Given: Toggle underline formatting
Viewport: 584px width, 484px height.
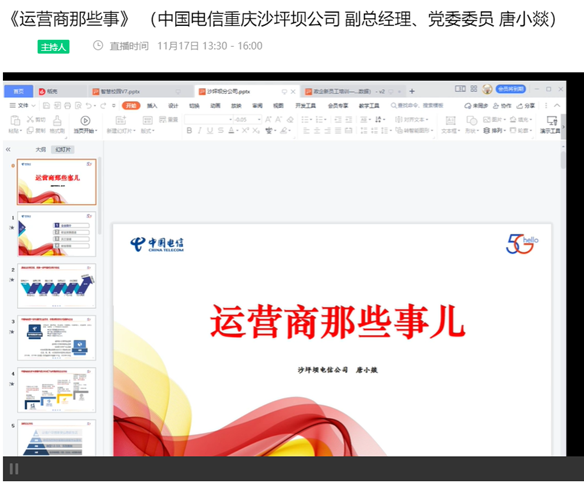Looking at the screenshot, I should (x=210, y=130).
